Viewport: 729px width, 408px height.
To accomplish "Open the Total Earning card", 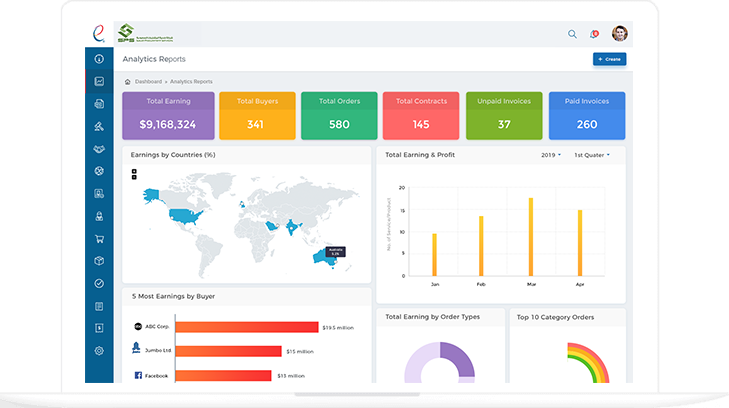I will (x=168, y=116).
